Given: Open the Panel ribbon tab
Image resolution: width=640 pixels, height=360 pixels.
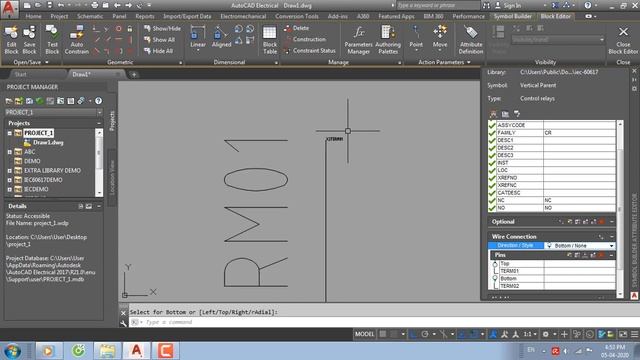Looking at the screenshot, I should point(119,16).
